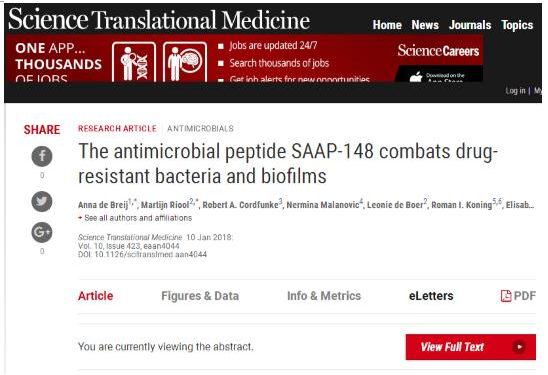Click the researcher with DNA icon in ad

pyautogui.click(x=134, y=62)
